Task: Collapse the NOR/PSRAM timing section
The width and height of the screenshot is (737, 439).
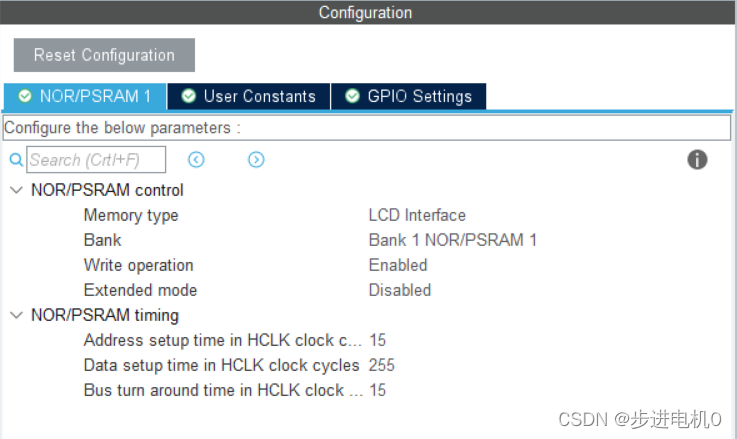Action: point(16,315)
